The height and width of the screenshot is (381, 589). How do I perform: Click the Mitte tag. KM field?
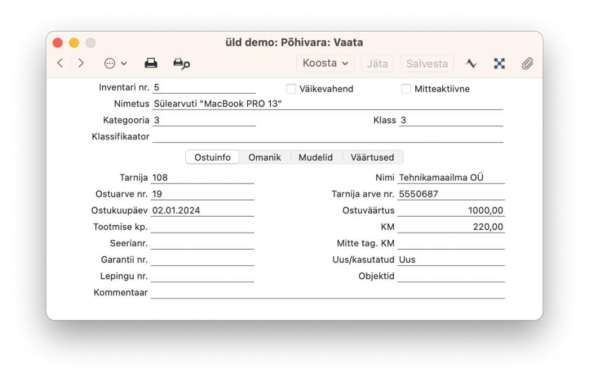pos(451,243)
